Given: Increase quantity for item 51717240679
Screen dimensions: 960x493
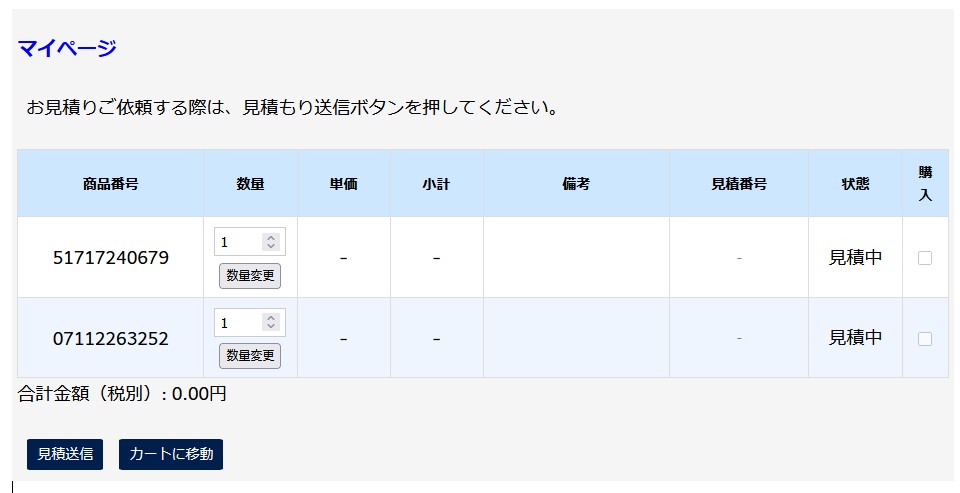Looking at the screenshot, I should point(271,238).
